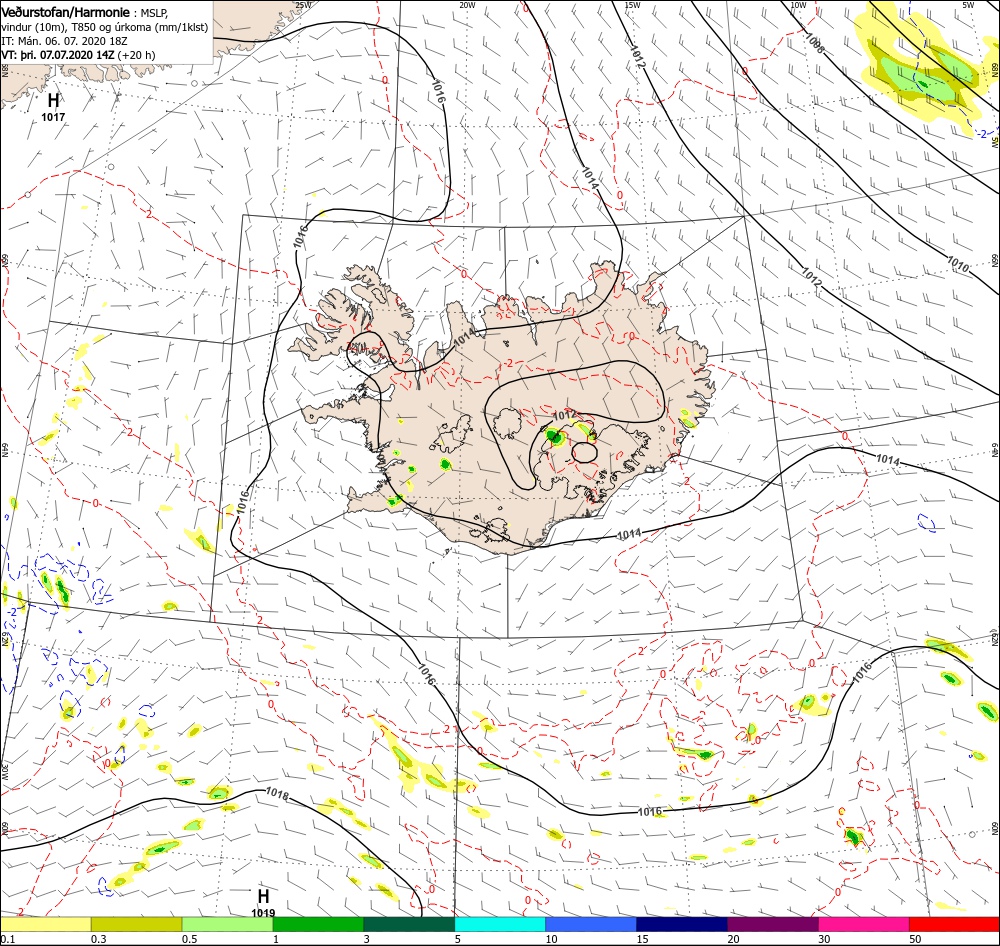Click the cyan 5 mm legend swatch
Viewport: 1000px width, 946px height.
coord(500,924)
